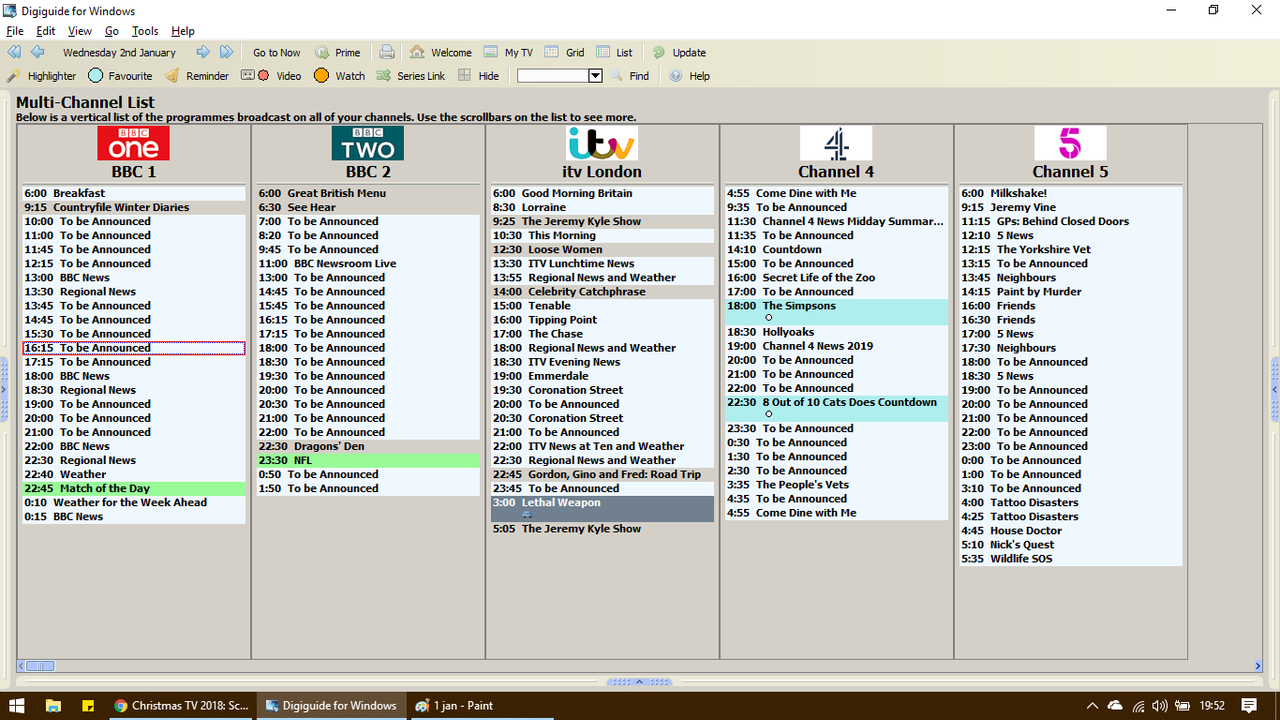
Task: Open the Windows Start menu
Action: click(18, 705)
